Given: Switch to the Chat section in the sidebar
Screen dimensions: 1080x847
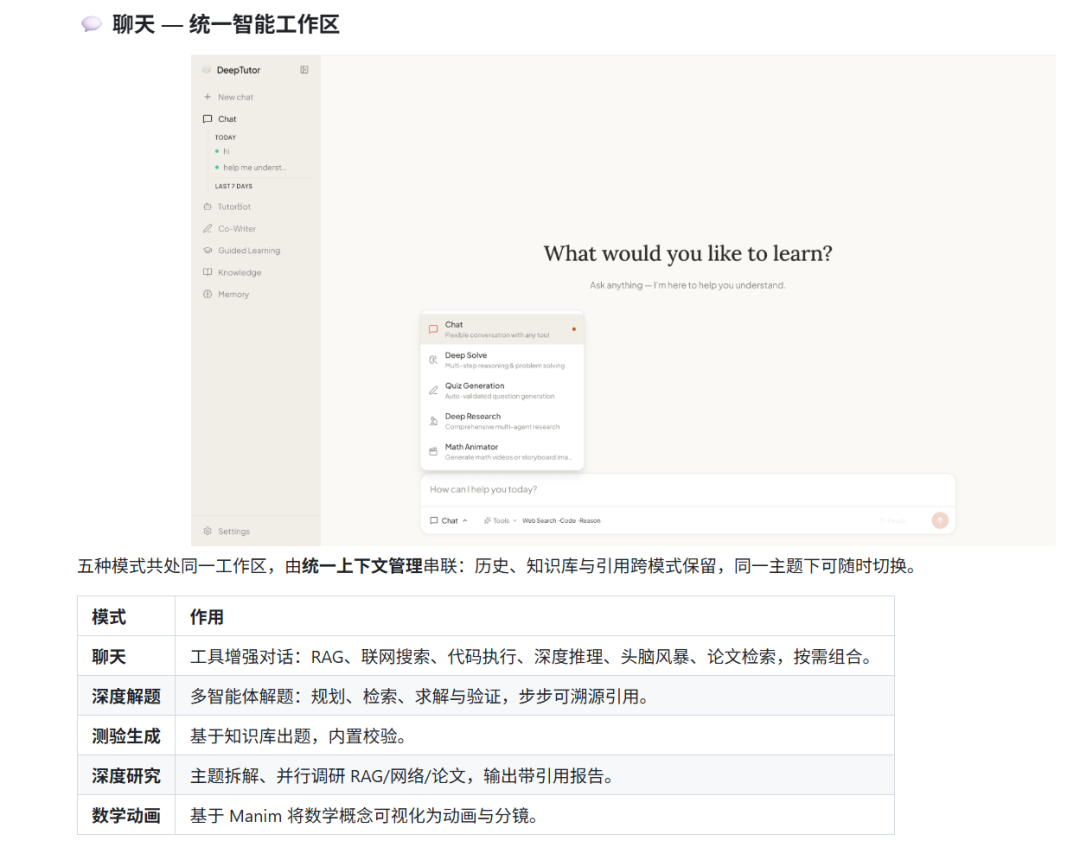Looking at the screenshot, I should [226, 118].
